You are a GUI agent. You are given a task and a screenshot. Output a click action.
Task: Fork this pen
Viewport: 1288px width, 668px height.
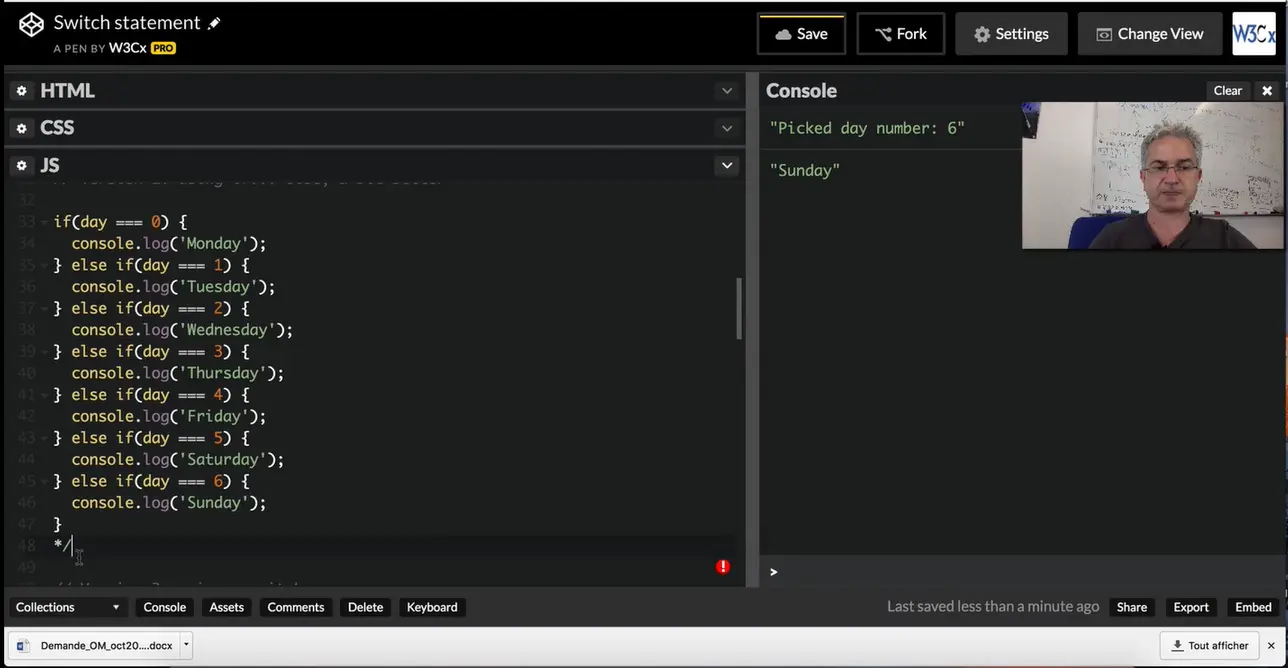coord(900,34)
